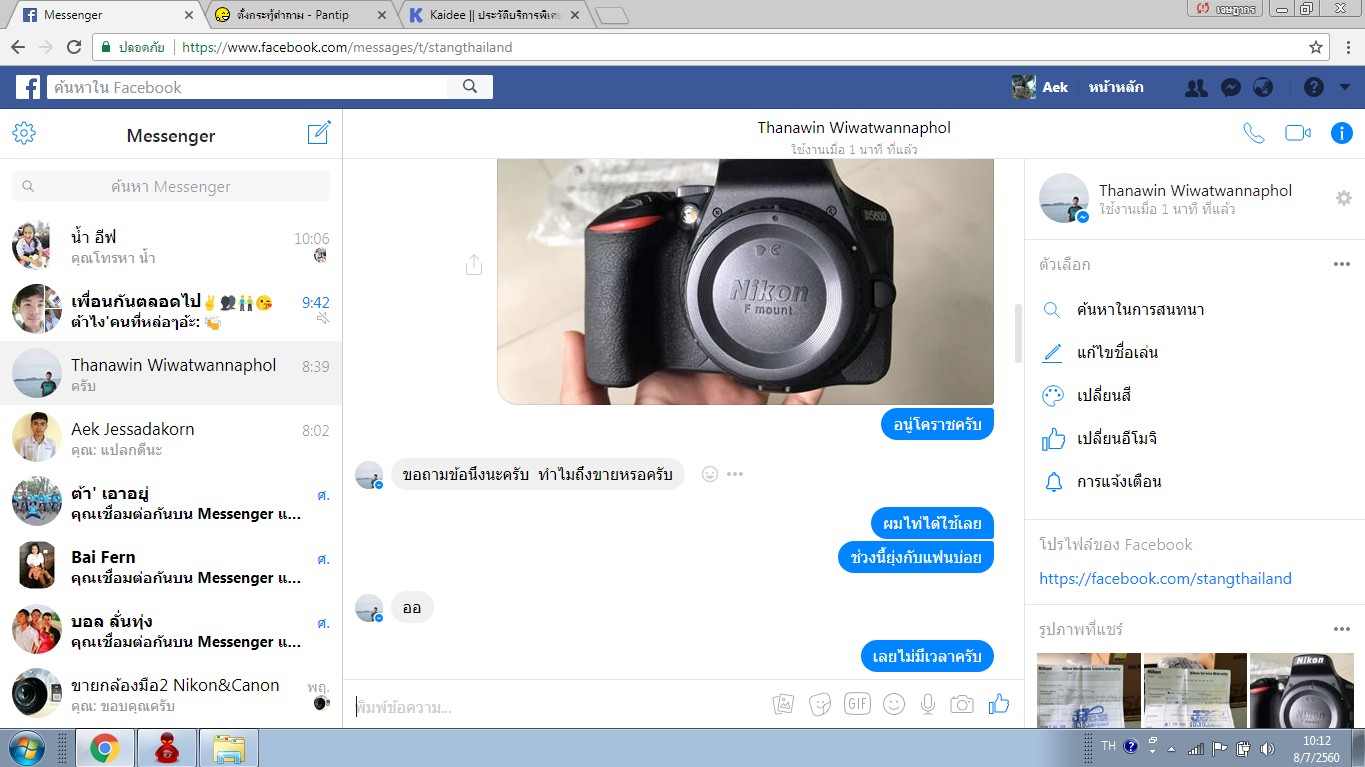Open the GIF picker
The width and height of the screenshot is (1365, 767).
click(x=857, y=704)
